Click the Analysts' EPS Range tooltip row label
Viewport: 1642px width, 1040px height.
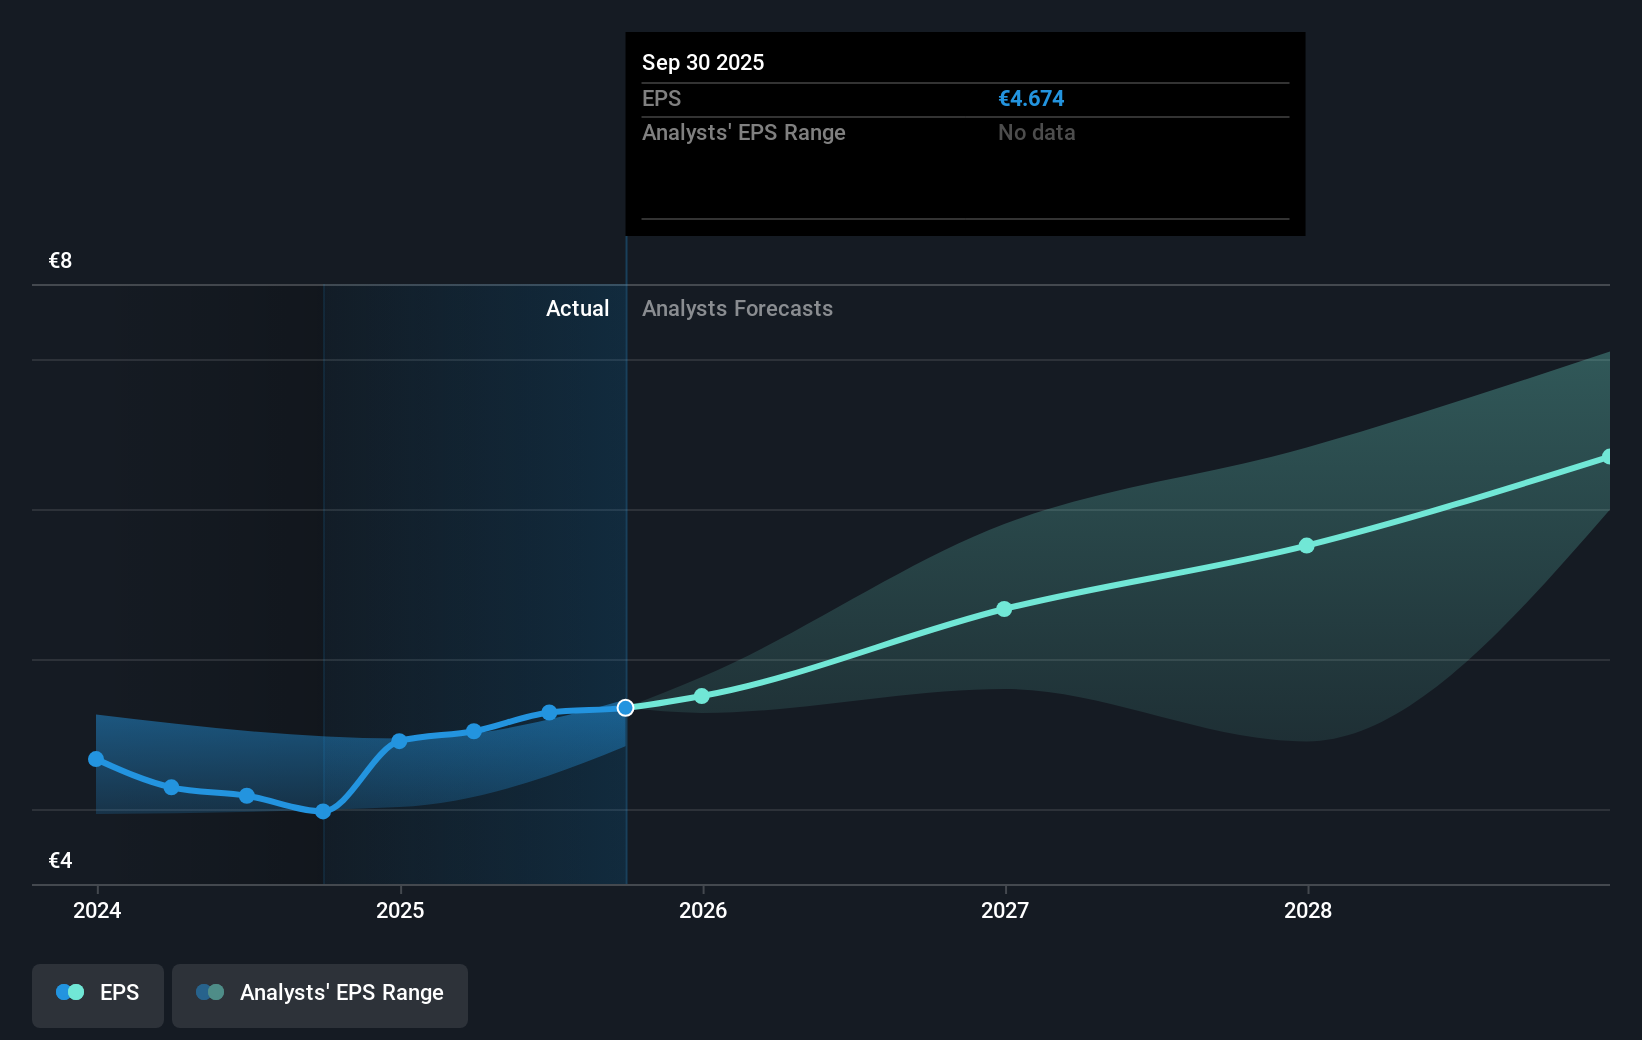743,132
